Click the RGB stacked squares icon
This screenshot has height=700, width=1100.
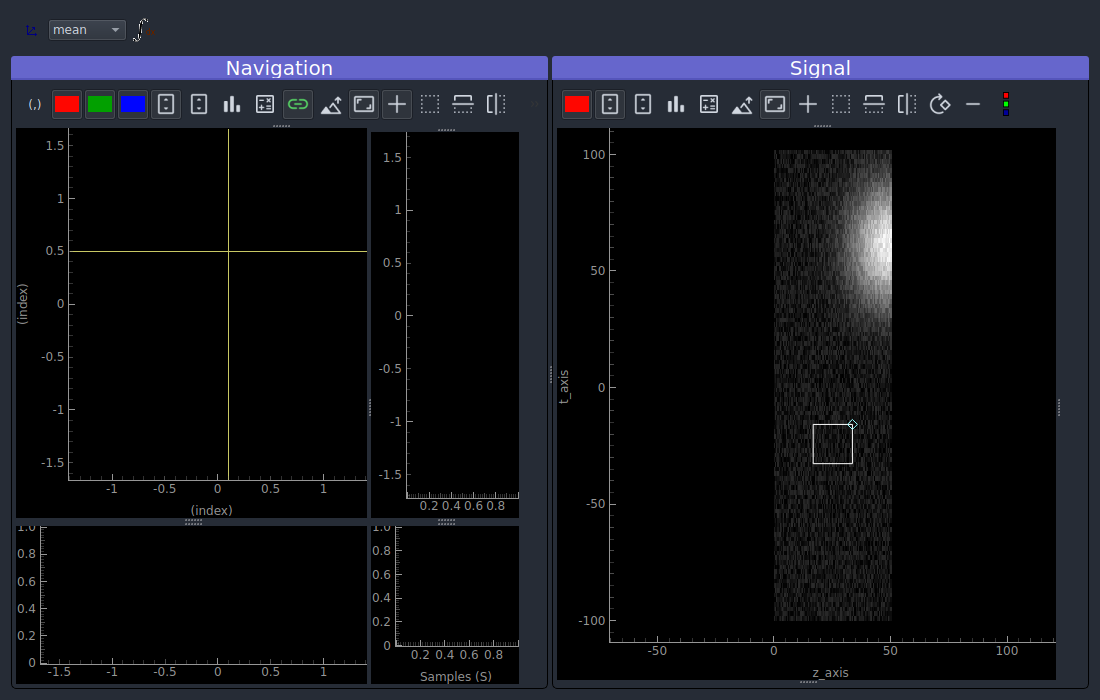pos(1005,105)
